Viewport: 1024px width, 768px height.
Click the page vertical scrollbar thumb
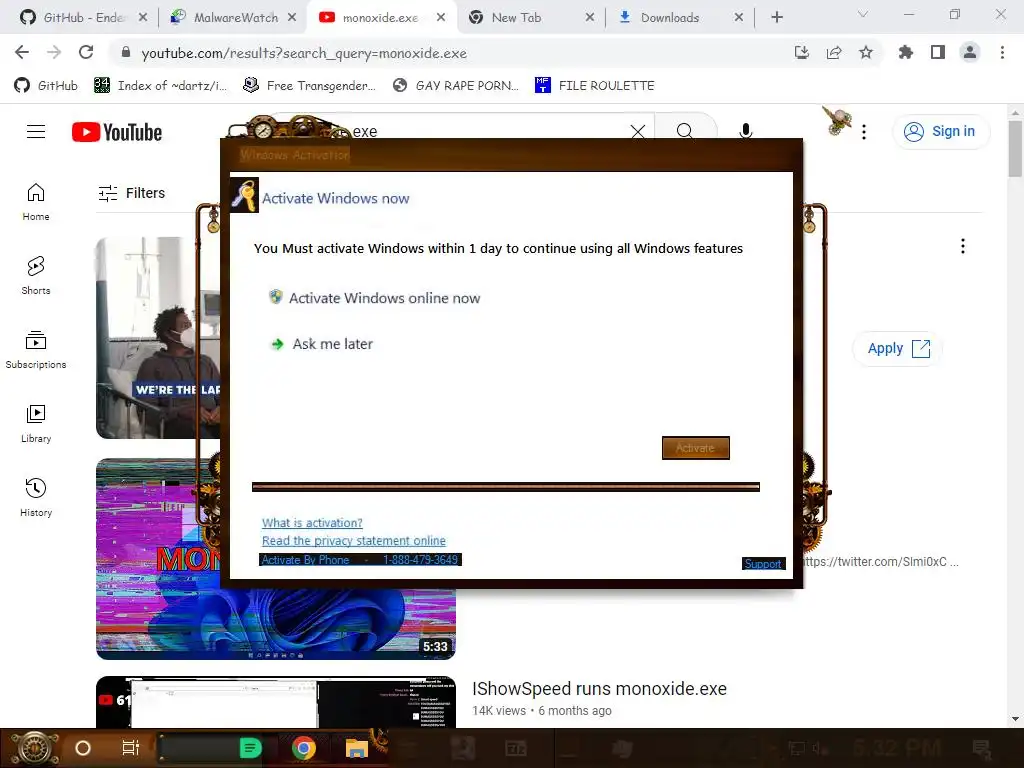1015,148
